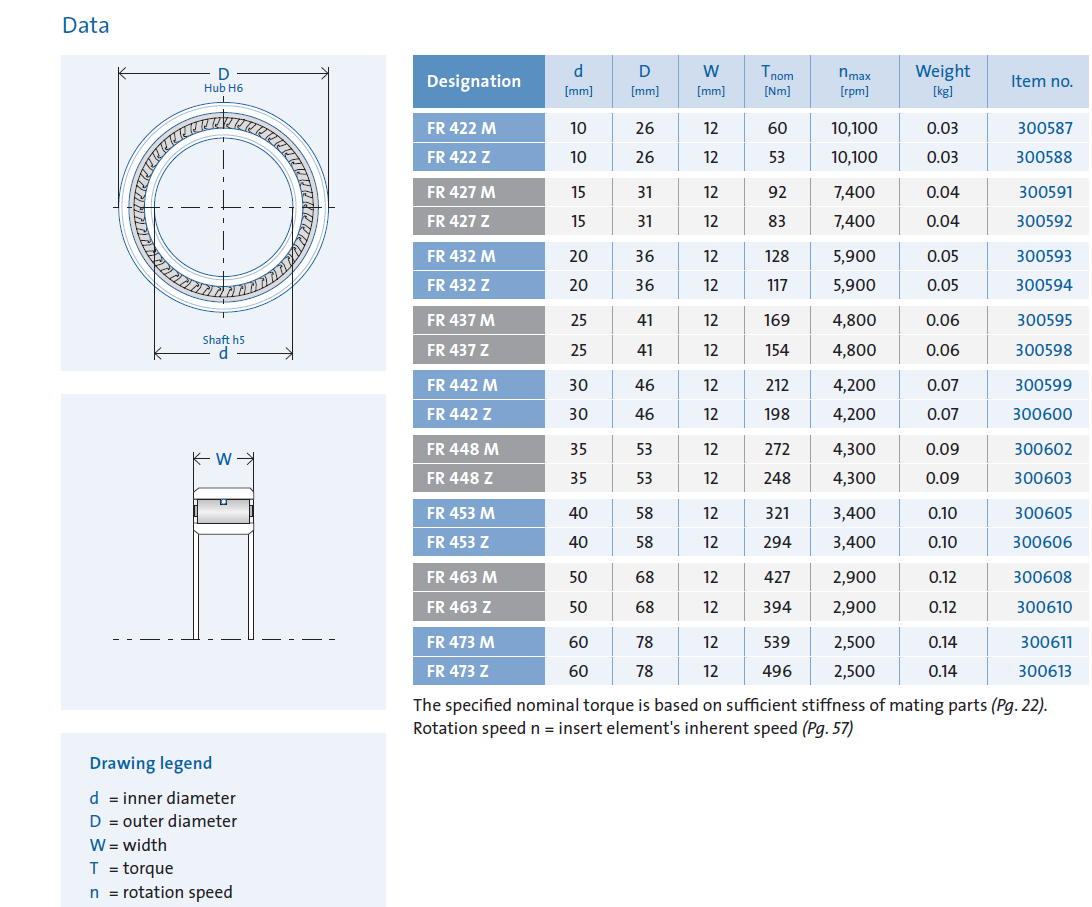Select the FR 437 M designation cell

pyautogui.click(x=478, y=320)
